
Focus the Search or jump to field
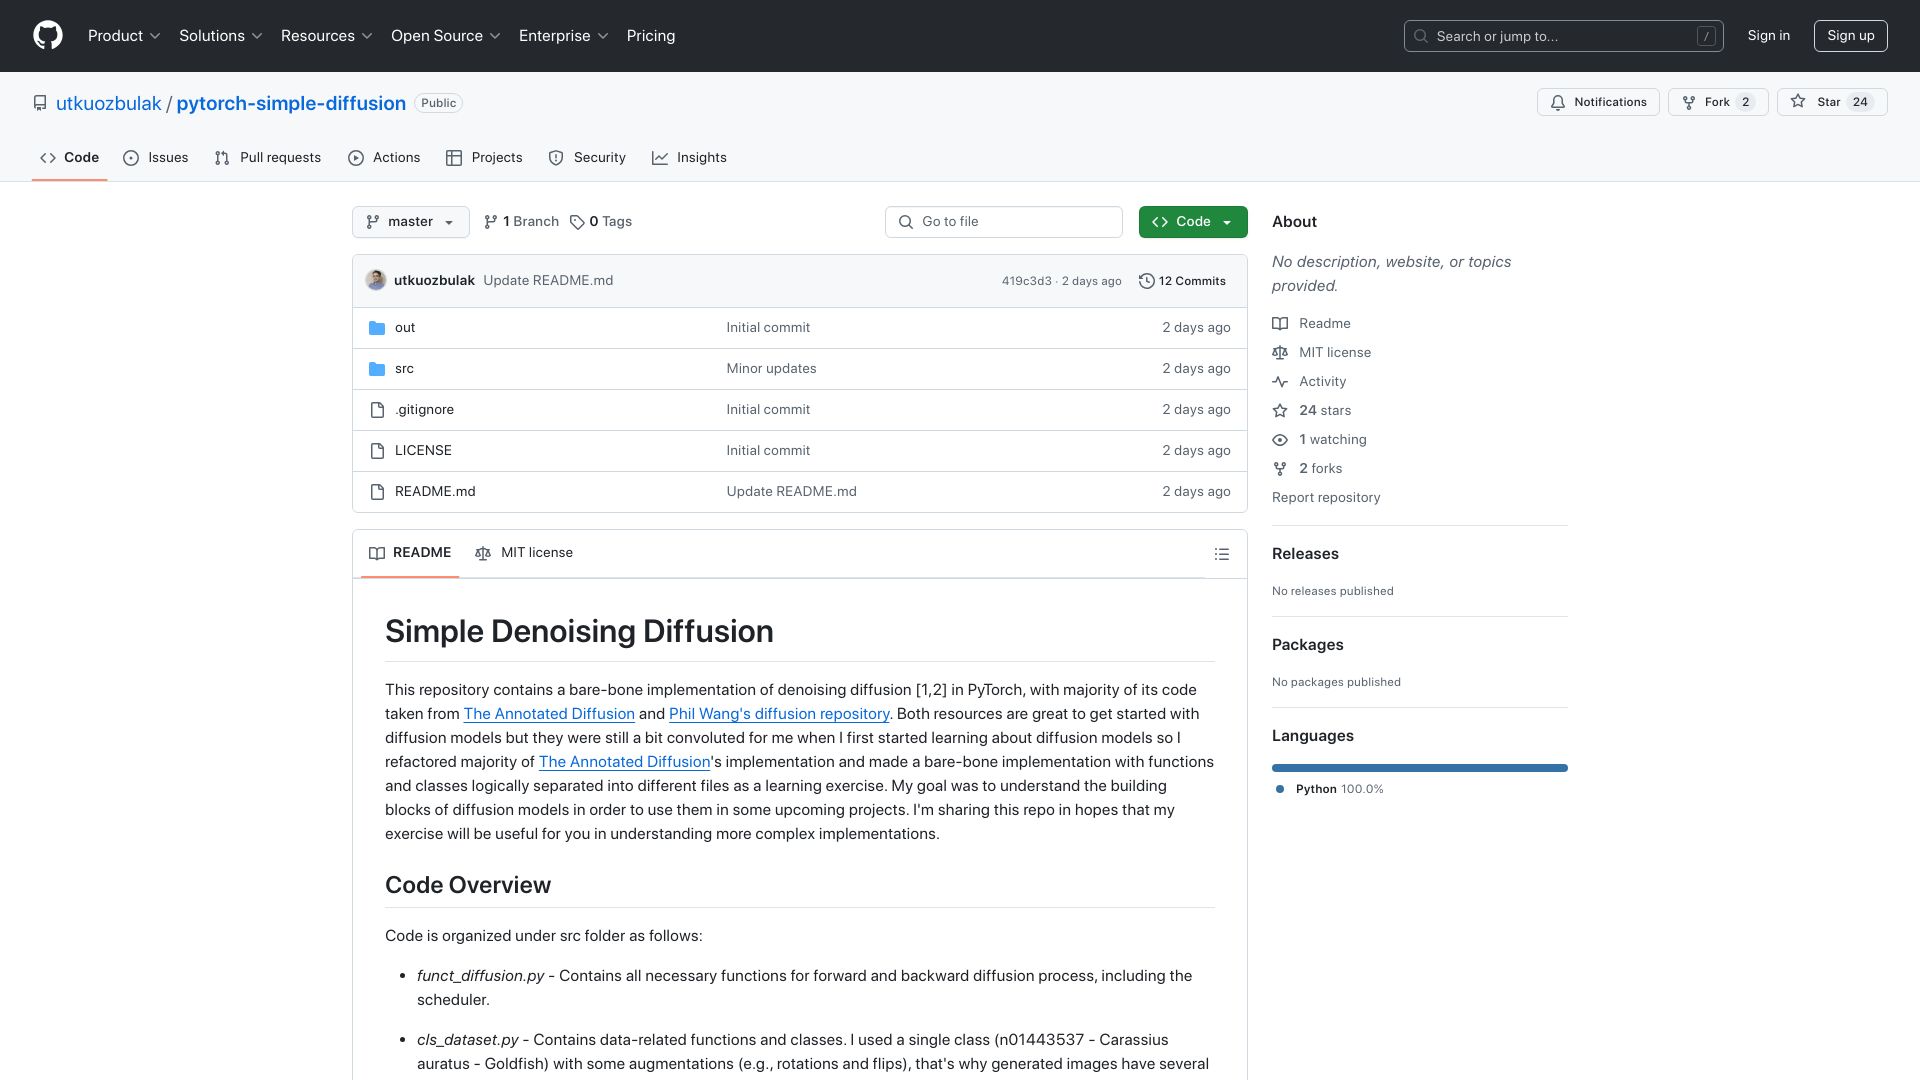click(1564, 36)
